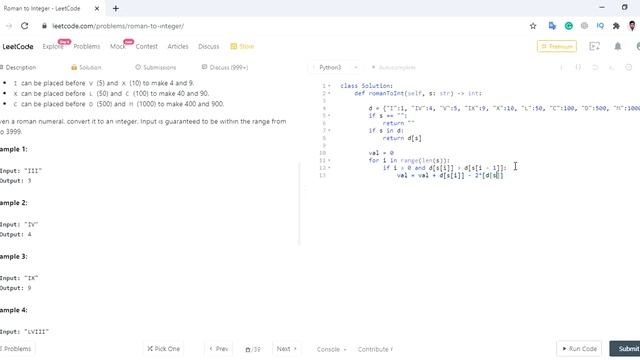Click the problem number indicator
640x360 pixels.
[253, 349]
